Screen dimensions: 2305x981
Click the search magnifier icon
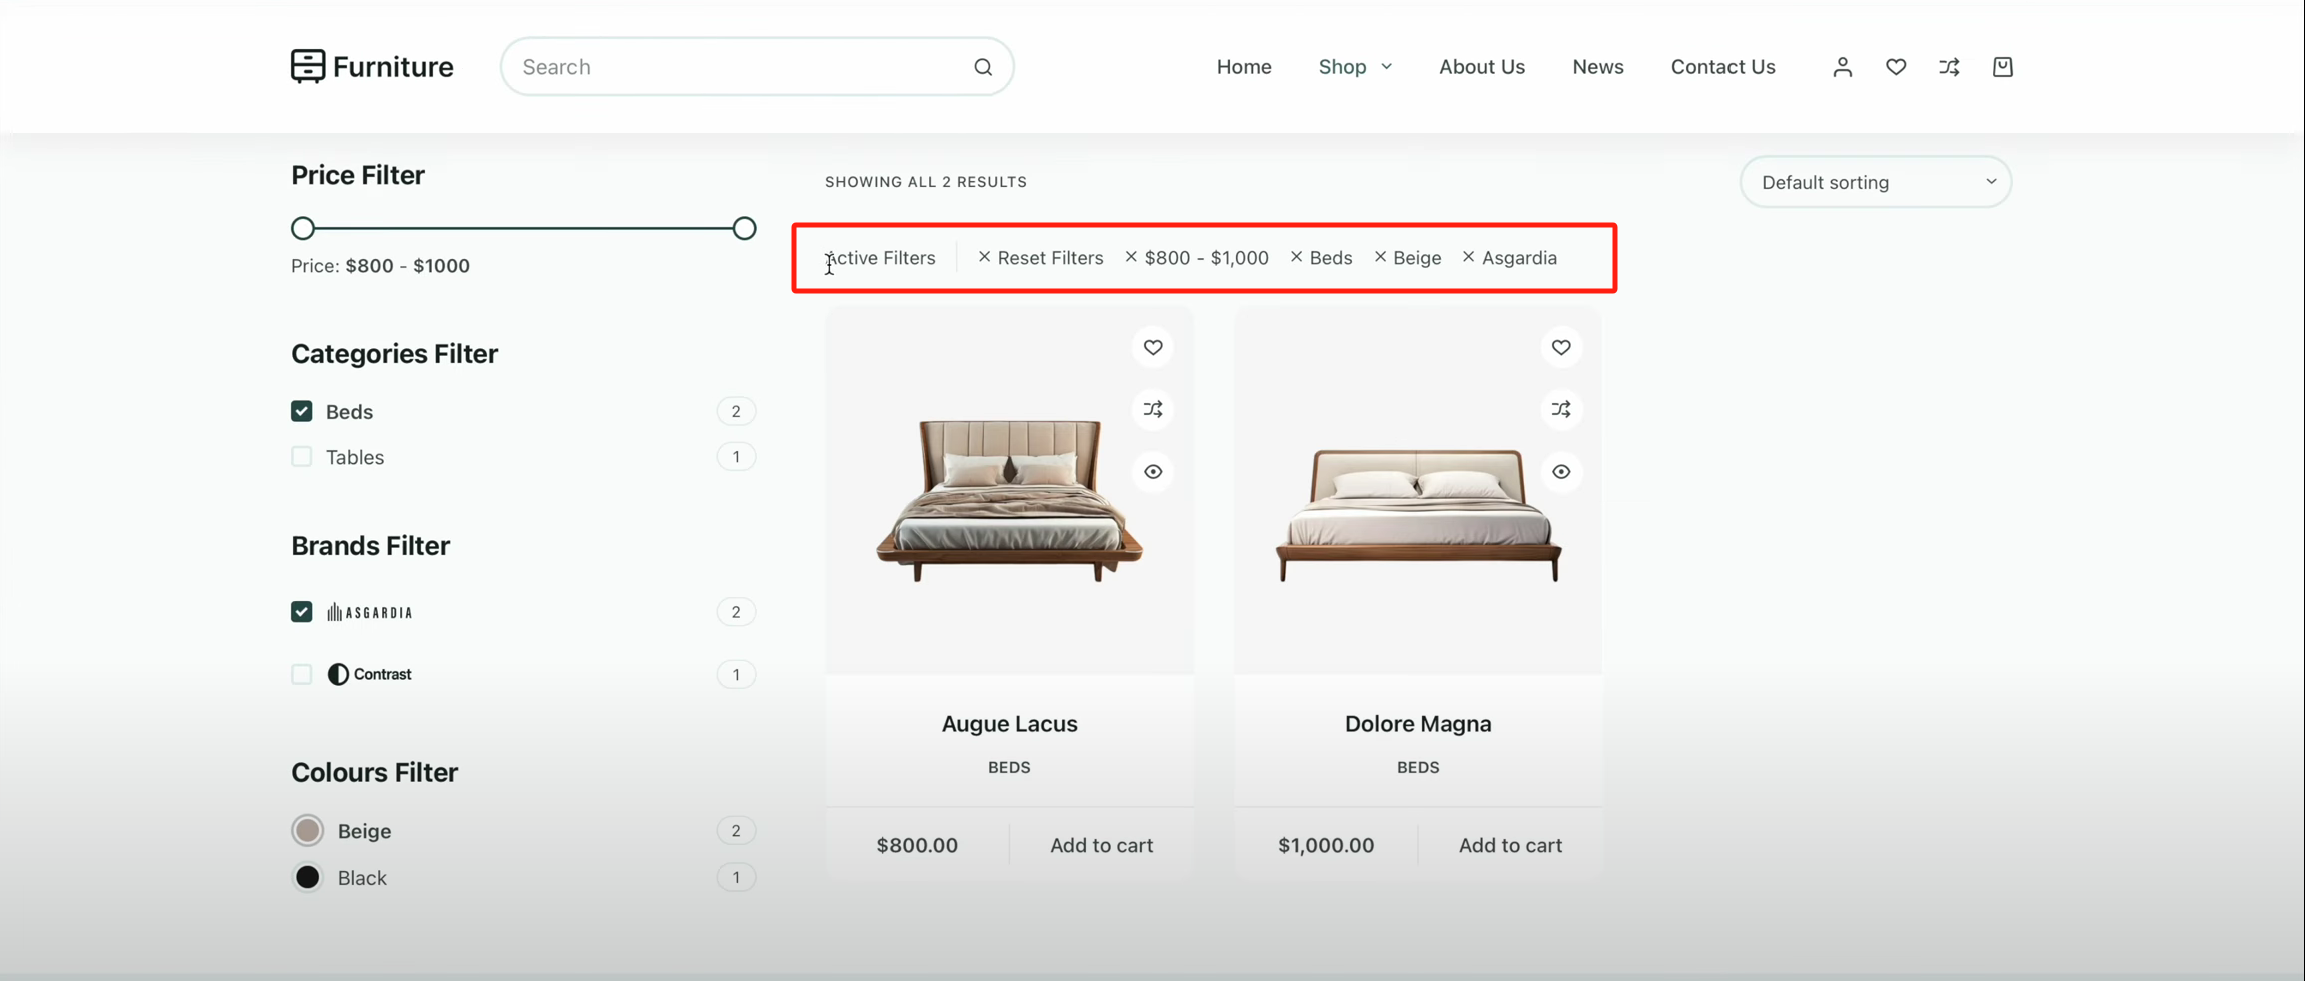click(x=983, y=67)
